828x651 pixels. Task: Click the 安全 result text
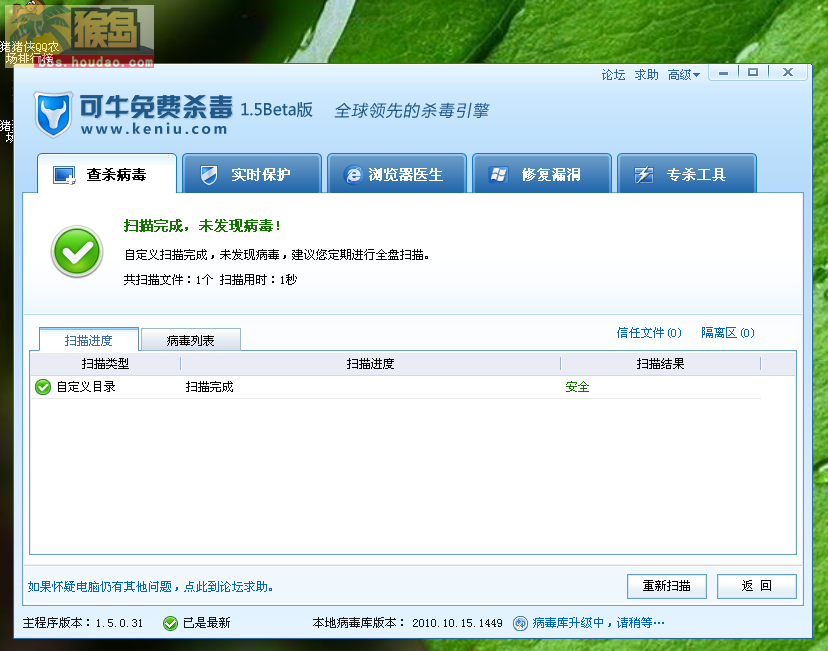click(x=577, y=387)
